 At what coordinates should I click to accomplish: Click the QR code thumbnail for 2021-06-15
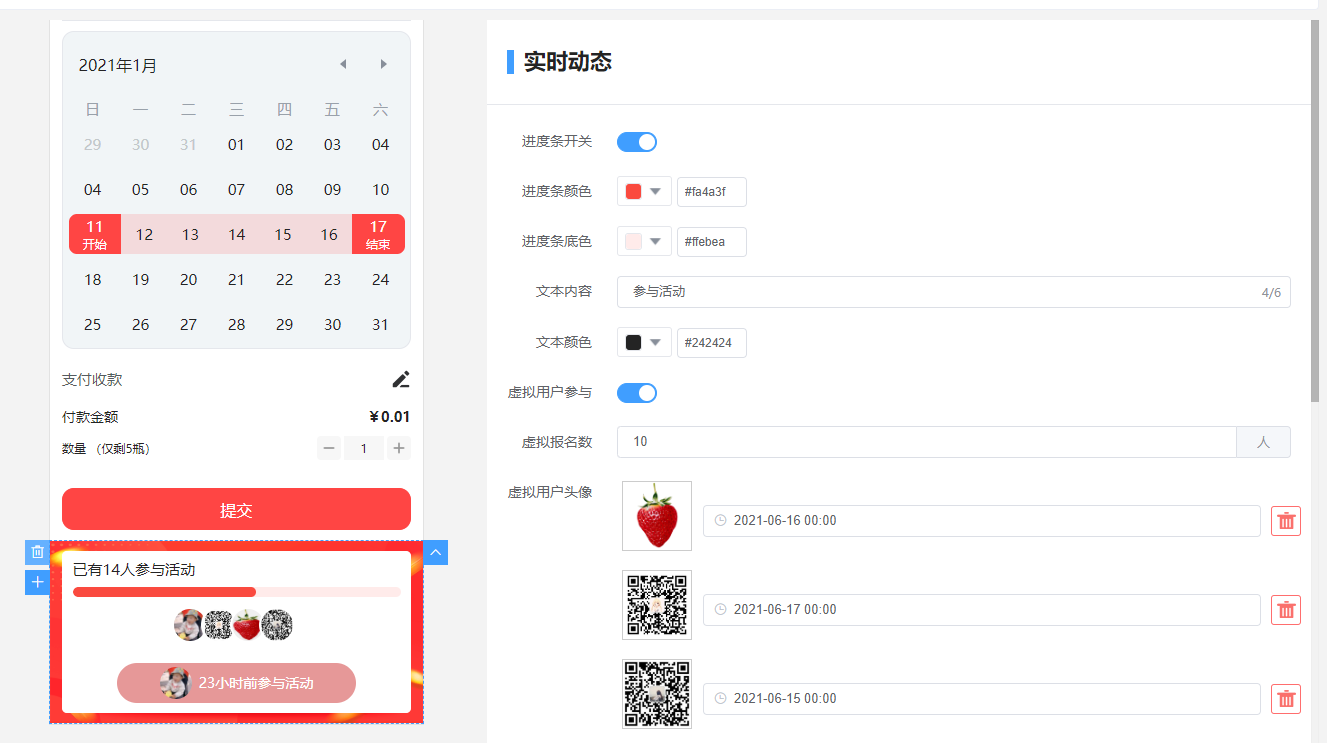657,694
